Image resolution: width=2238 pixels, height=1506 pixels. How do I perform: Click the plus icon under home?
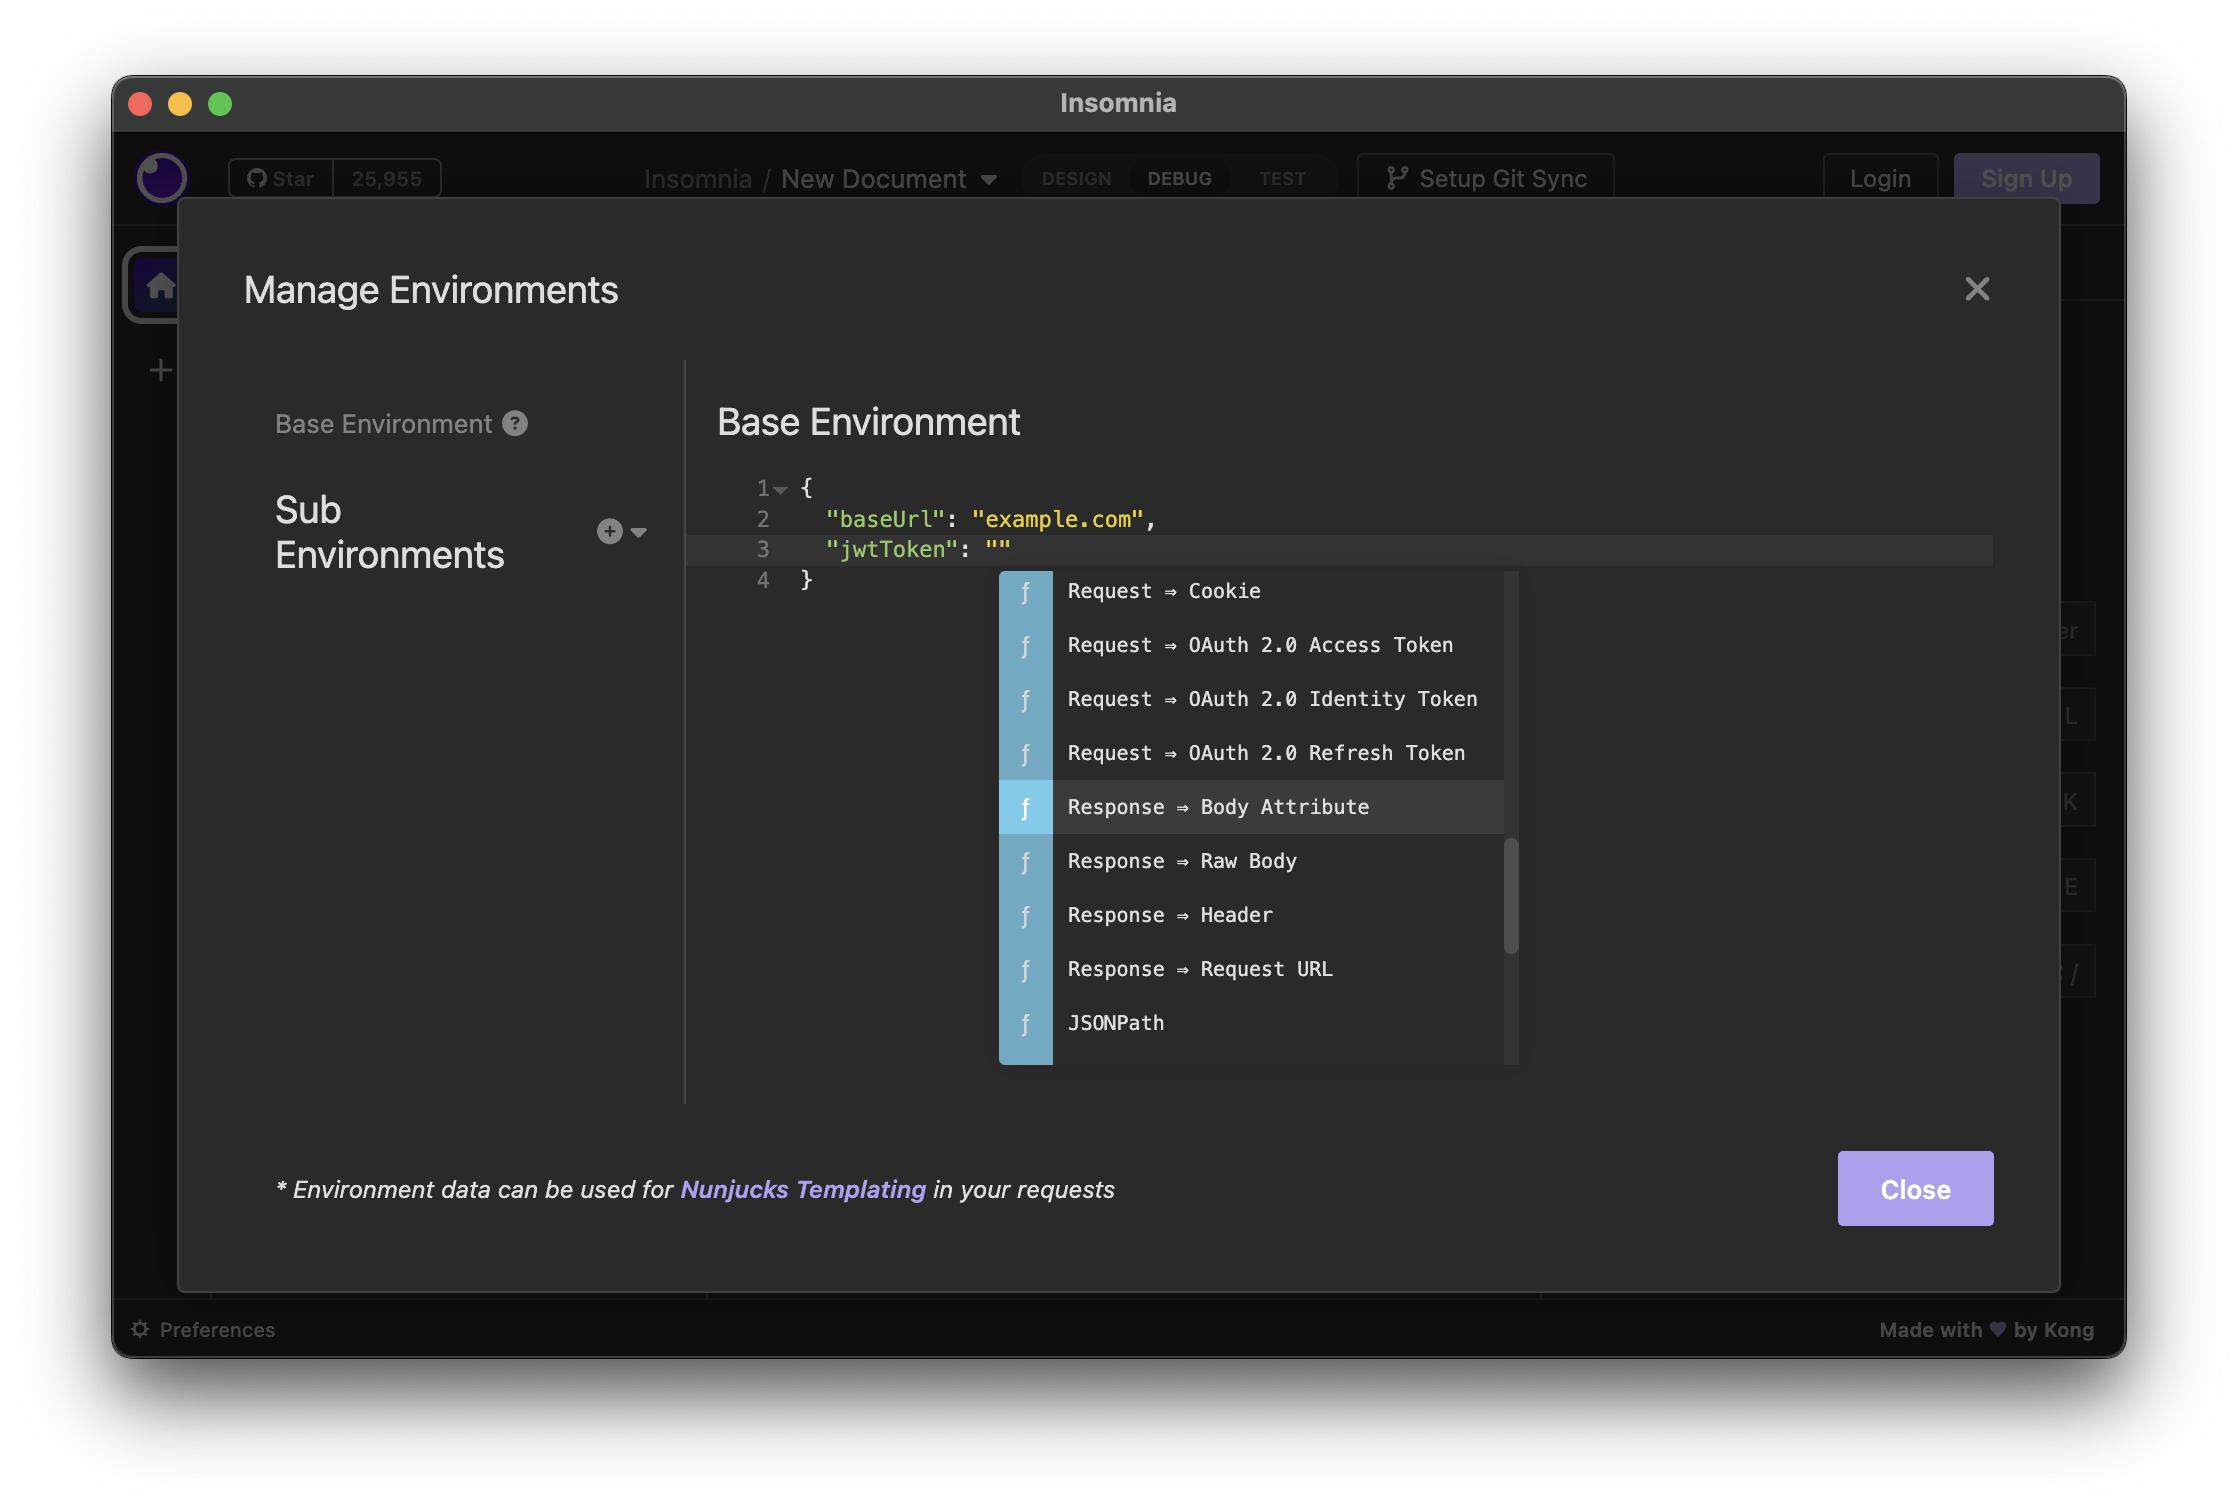[x=160, y=371]
